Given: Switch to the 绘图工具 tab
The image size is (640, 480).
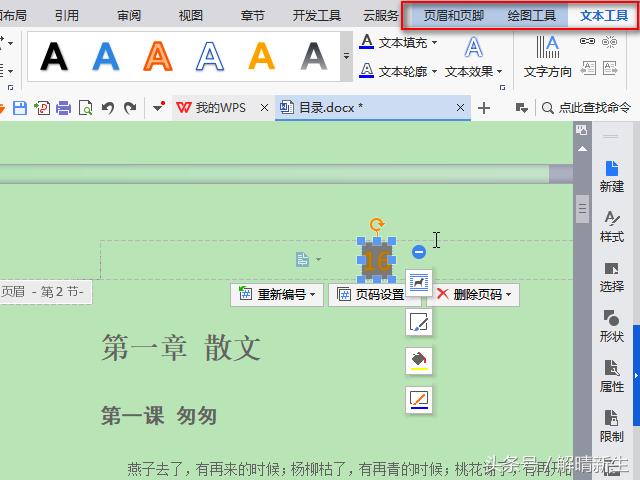Looking at the screenshot, I should coord(531,16).
